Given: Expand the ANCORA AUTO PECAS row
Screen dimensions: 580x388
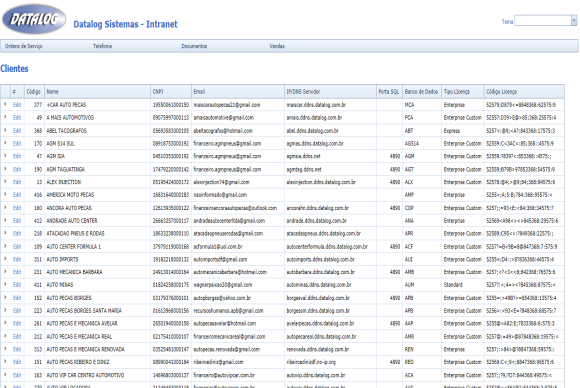Looking at the screenshot, I should point(5,208).
